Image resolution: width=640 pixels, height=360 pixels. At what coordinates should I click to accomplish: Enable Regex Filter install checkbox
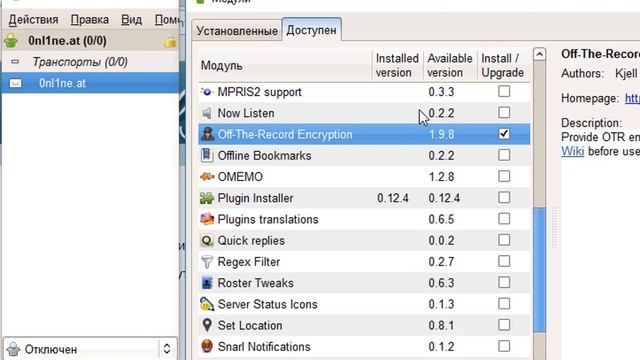pos(504,261)
